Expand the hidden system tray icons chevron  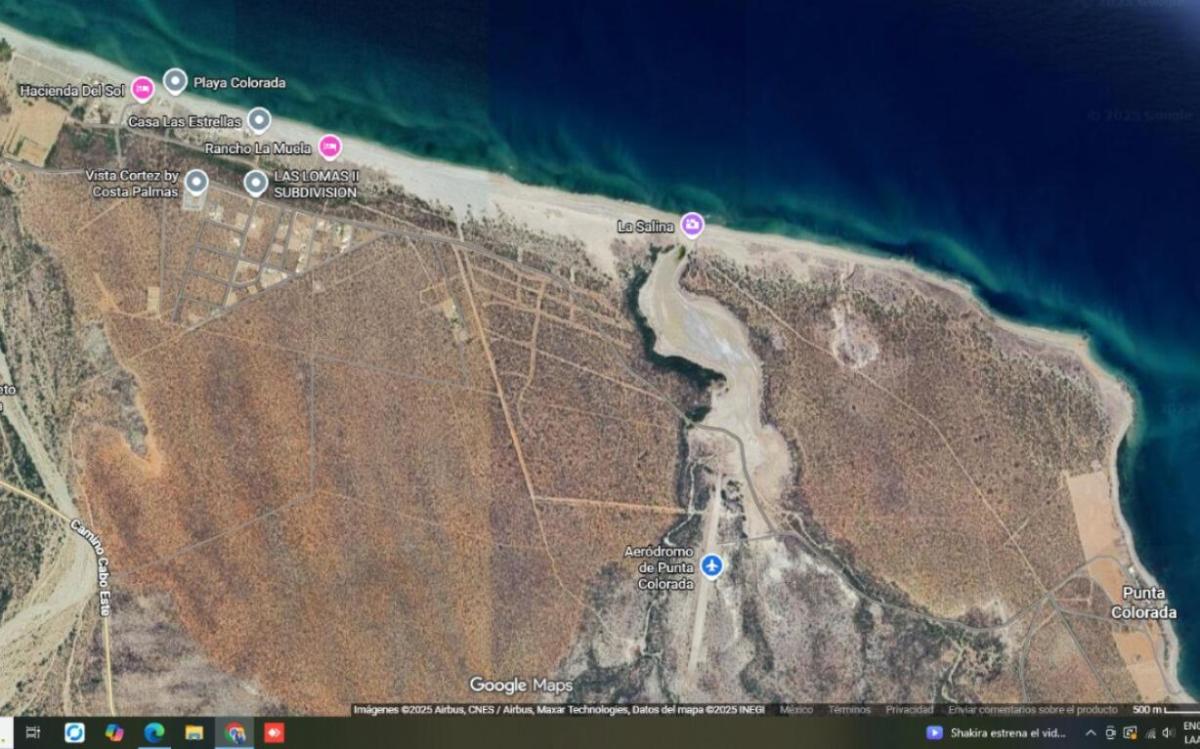coord(1090,733)
